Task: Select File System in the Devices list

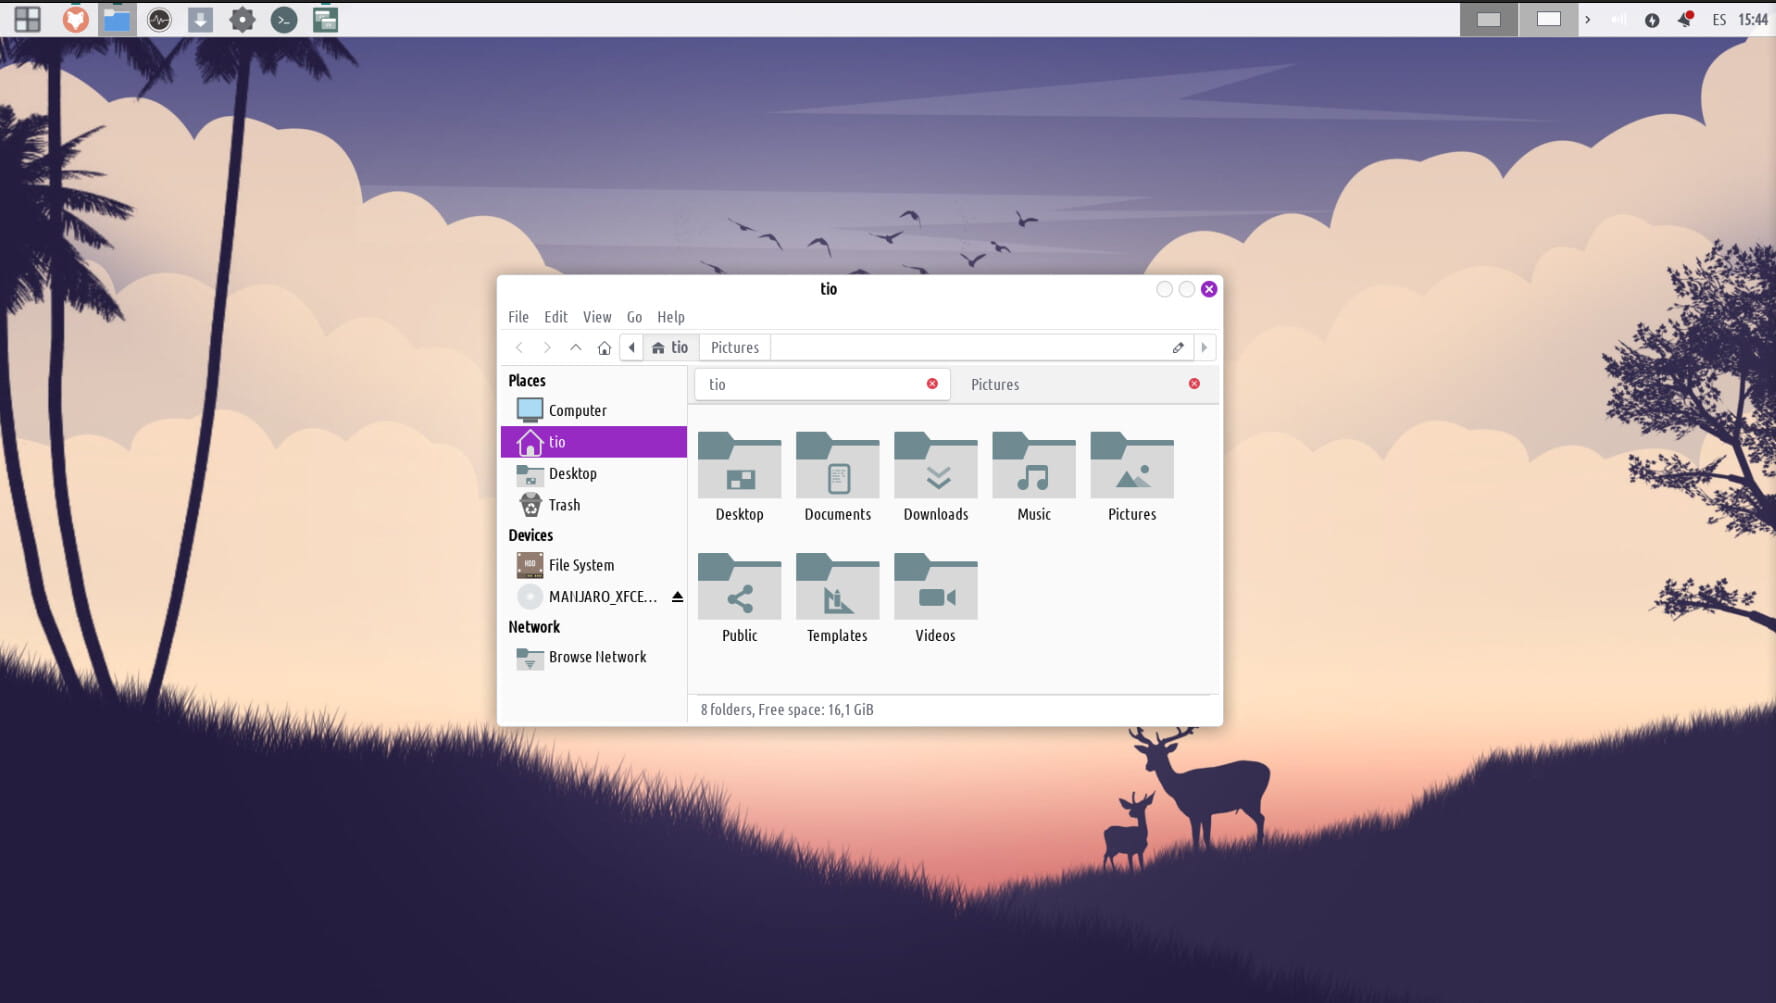Action: (581, 566)
